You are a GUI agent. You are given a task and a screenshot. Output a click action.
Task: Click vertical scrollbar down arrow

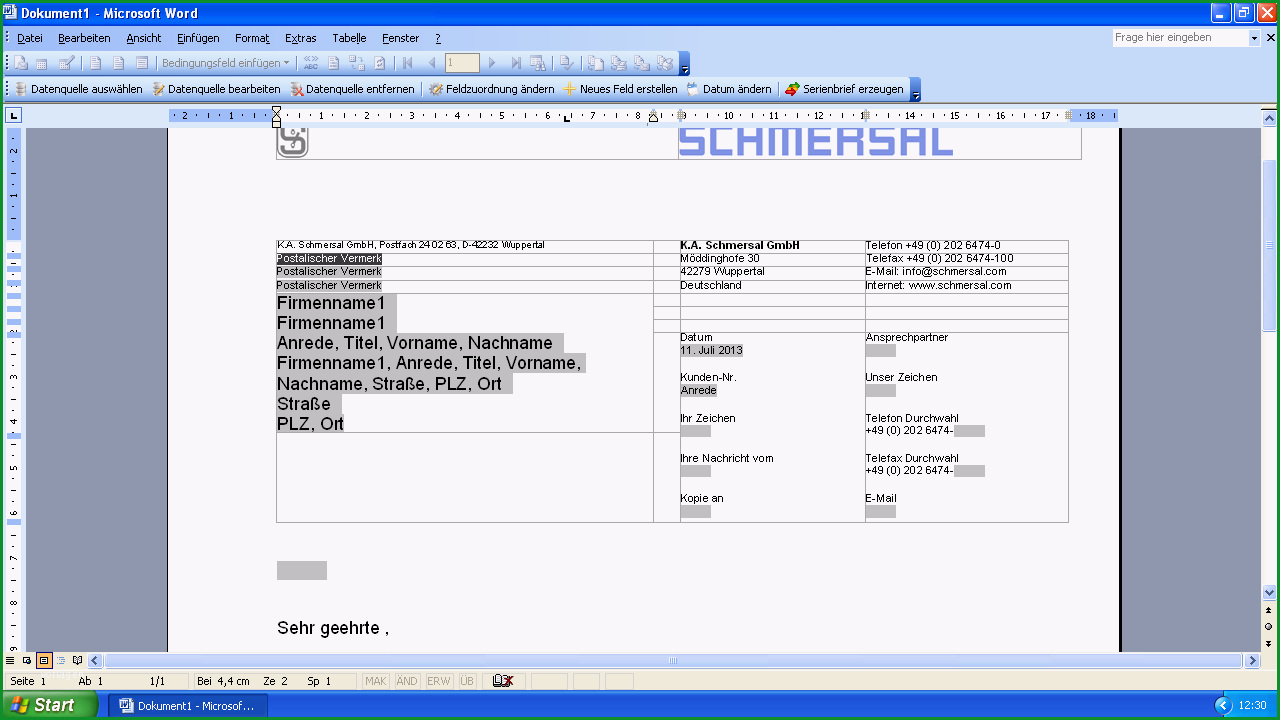1269,592
